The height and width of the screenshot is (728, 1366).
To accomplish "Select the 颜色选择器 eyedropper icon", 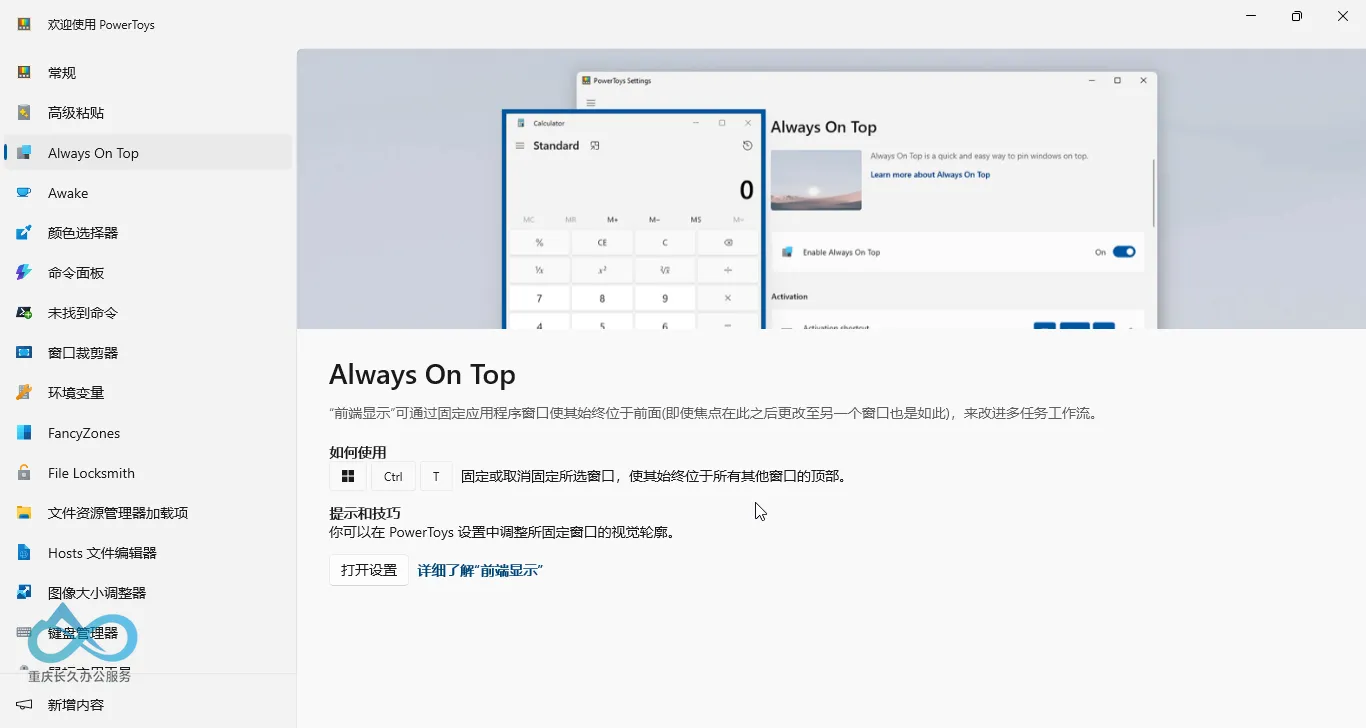I will 24,233.
